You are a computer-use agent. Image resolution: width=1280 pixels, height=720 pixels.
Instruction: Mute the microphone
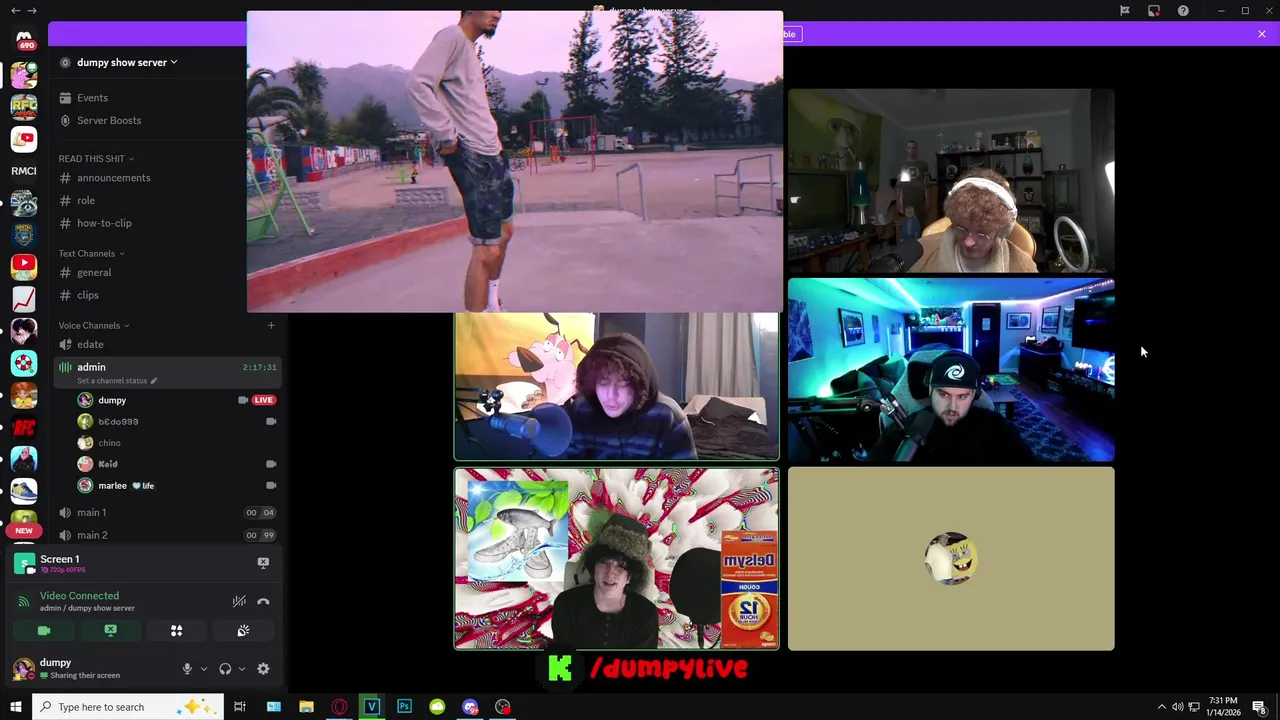point(187,669)
